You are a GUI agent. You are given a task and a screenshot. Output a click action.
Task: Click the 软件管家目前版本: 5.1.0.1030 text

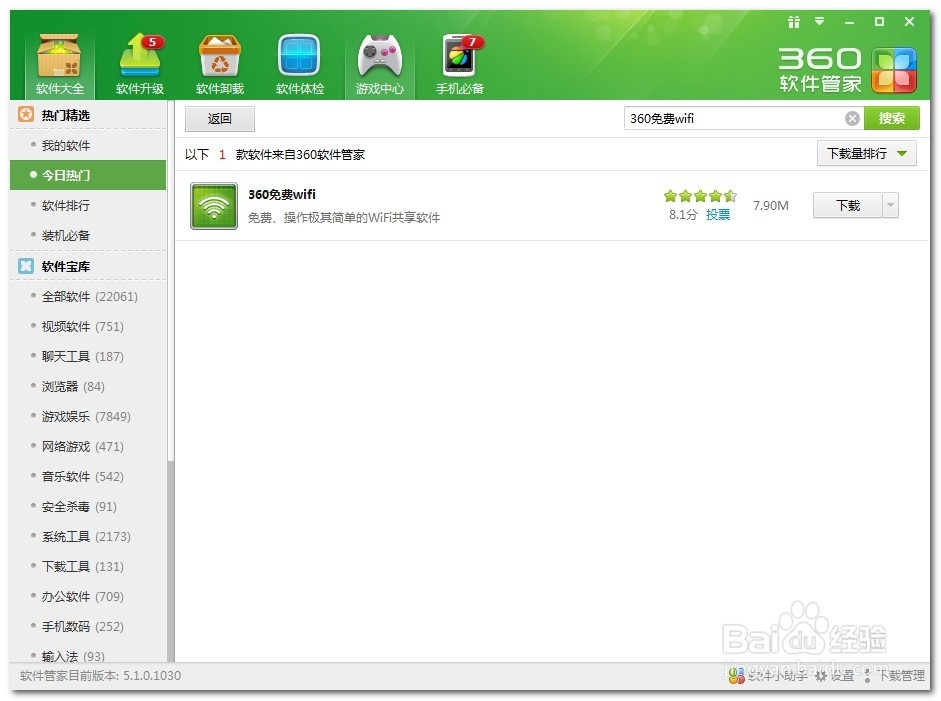100,676
